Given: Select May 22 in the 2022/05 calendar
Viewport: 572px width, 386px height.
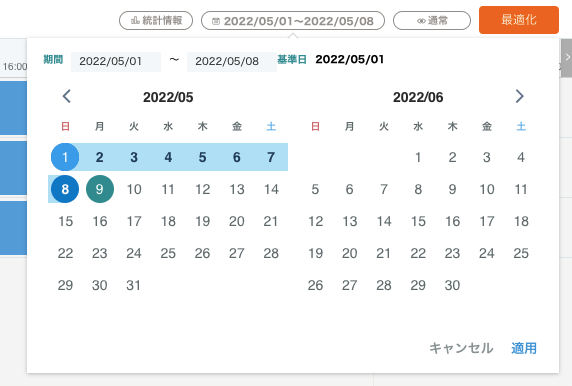Looking at the screenshot, I should click(x=65, y=253).
